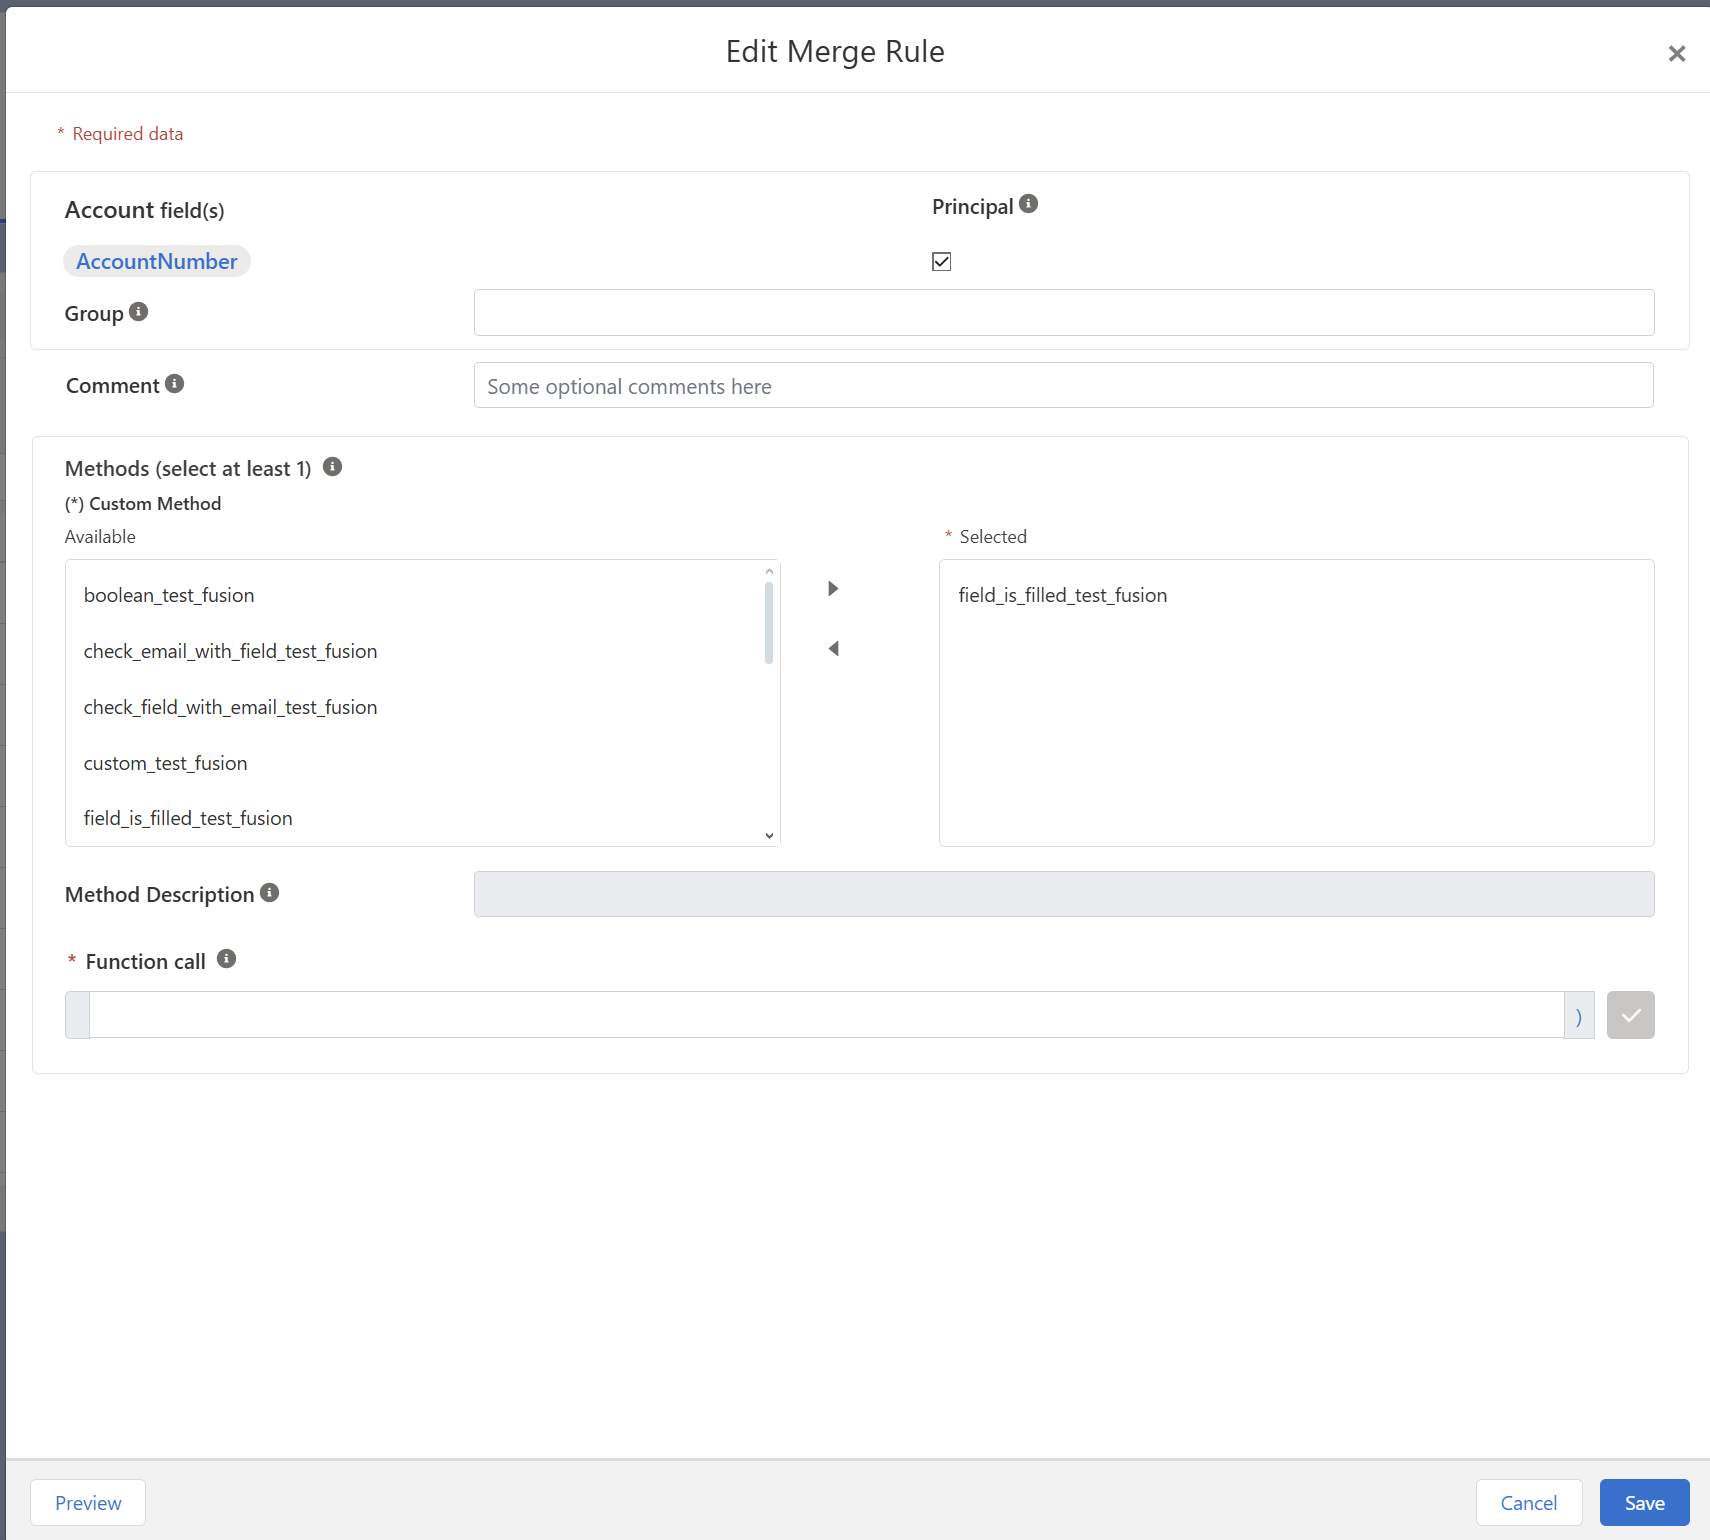Image resolution: width=1710 pixels, height=1540 pixels.
Task: Close the Edit Merge Rule dialog
Action: (1676, 53)
